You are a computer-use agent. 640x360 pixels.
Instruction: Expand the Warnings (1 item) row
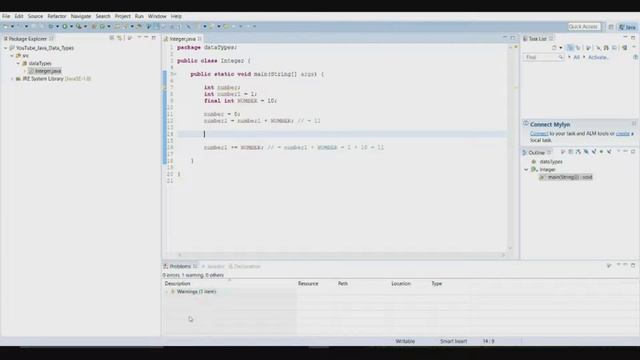point(167,292)
